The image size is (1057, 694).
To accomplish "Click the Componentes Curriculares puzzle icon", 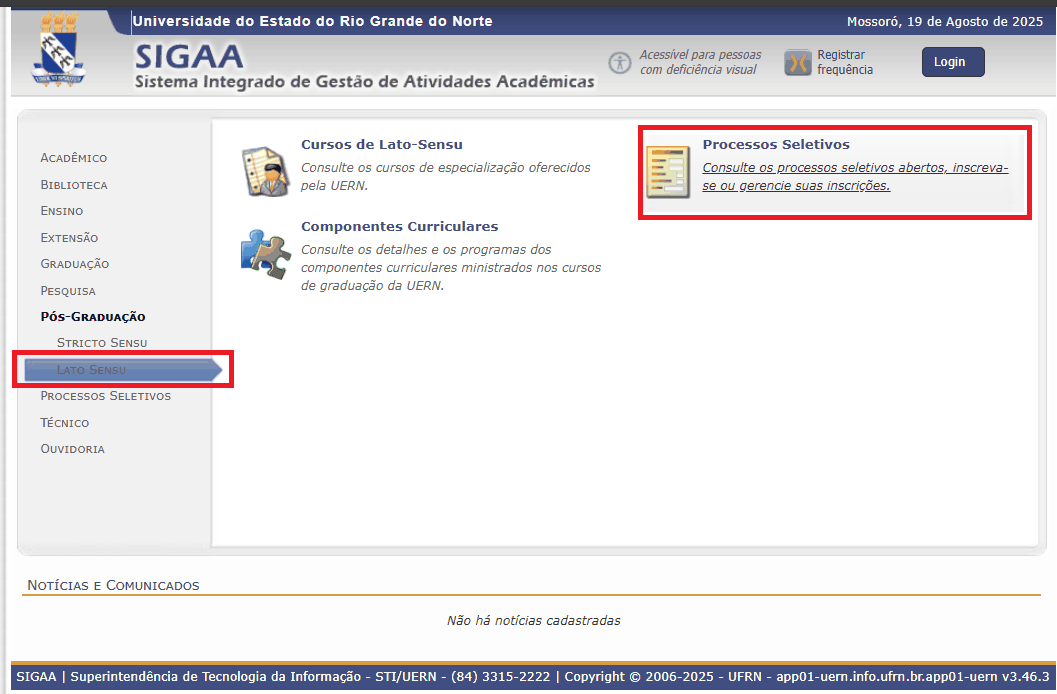I will 265,253.
